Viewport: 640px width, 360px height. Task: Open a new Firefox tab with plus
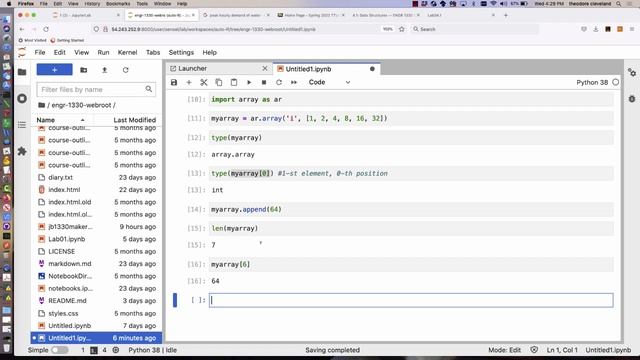point(506,15)
